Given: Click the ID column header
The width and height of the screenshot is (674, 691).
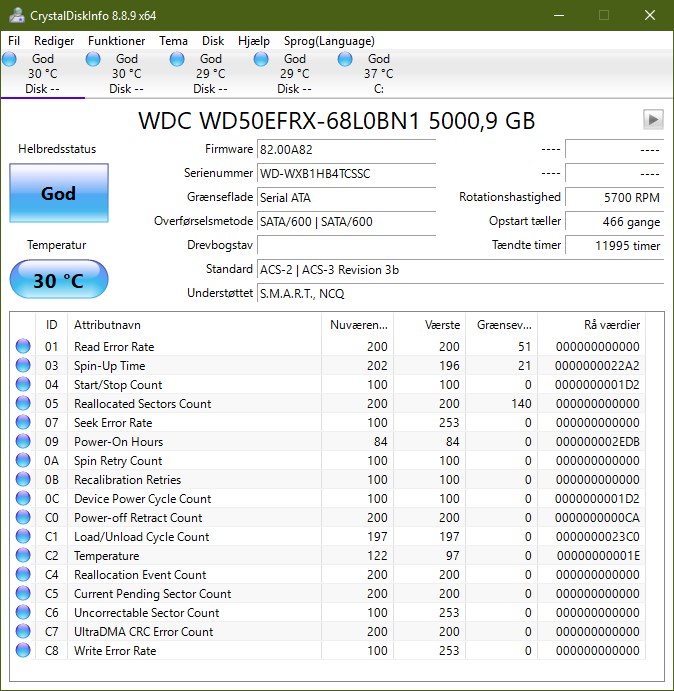Looking at the screenshot, I should pos(52,325).
